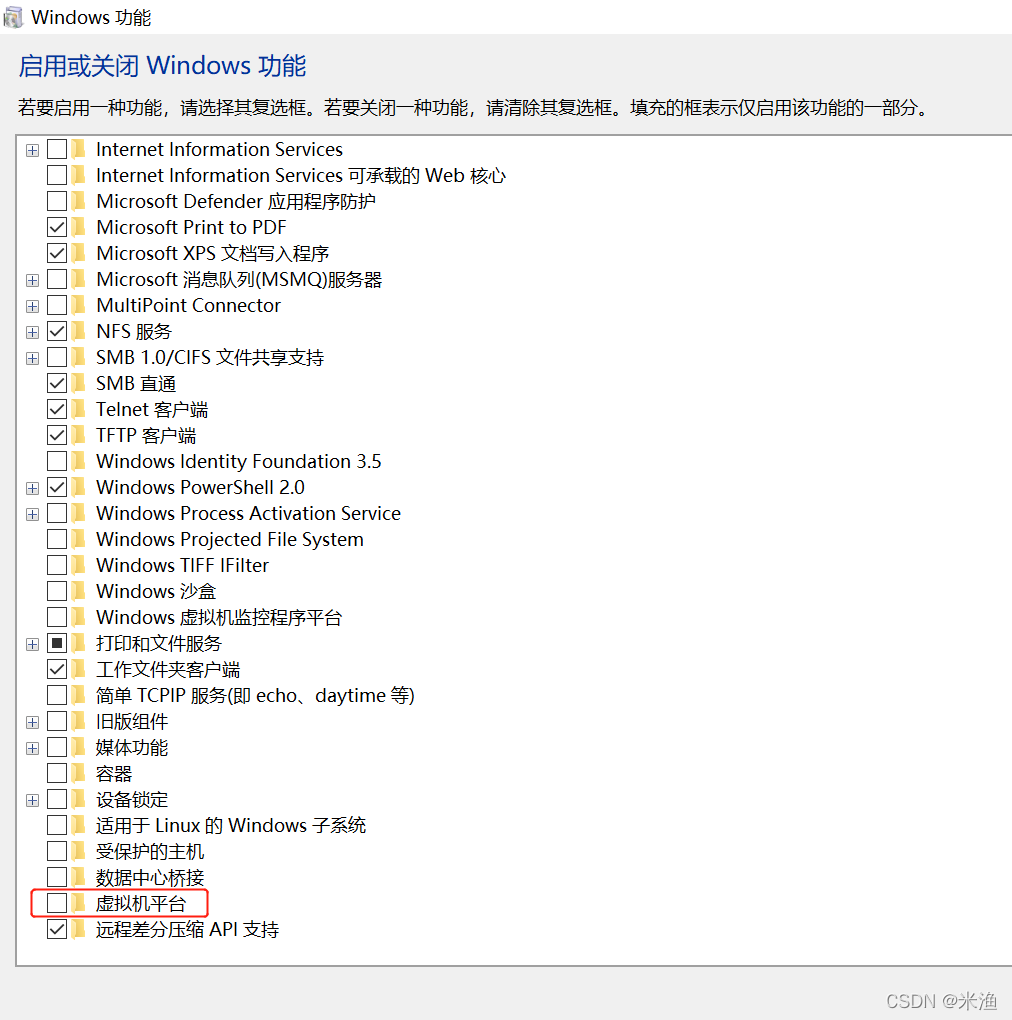The height and width of the screenshot is (1020, 1012).
Task: Click folder icon beside Windows PowerShell 2.0
Action: click(x=79, y=487)
